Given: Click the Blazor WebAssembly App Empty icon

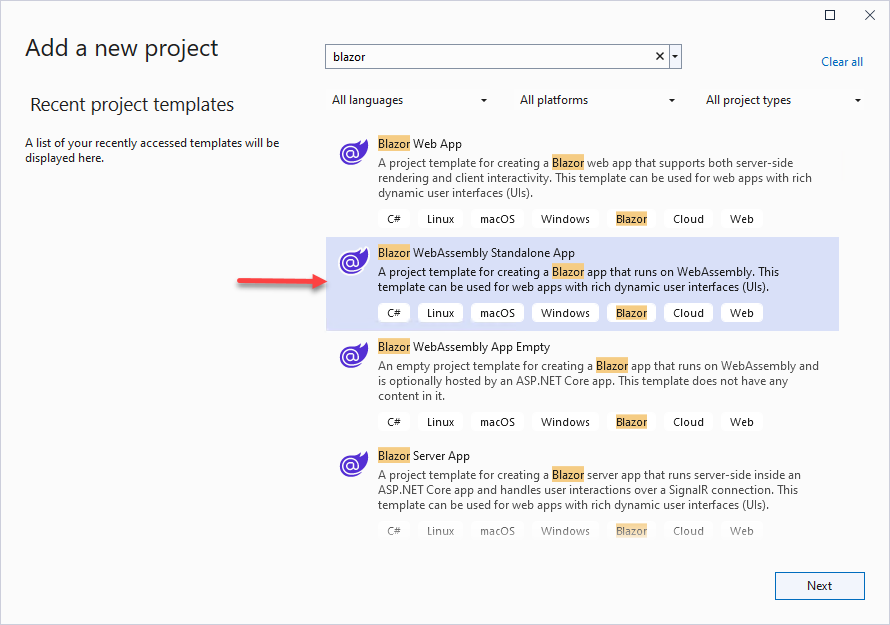Looking at the screenshot, I should click(352, 356).
